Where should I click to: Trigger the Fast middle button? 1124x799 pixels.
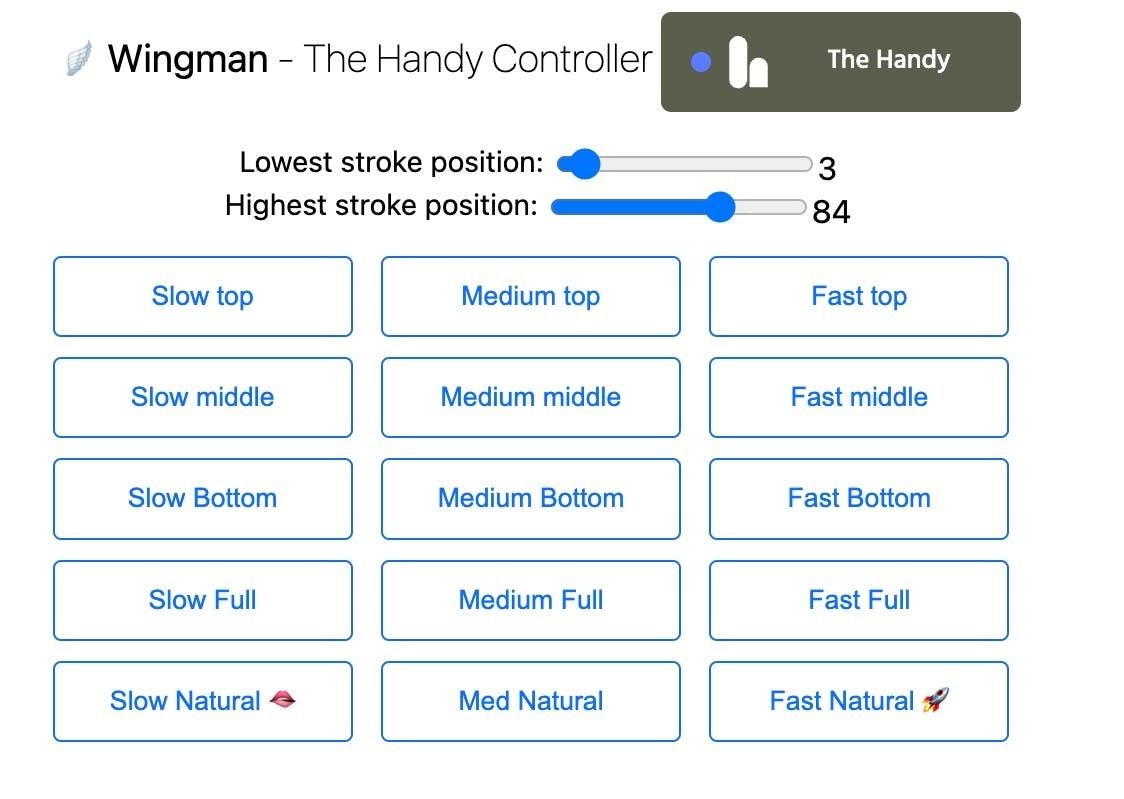tap(859, 397)
